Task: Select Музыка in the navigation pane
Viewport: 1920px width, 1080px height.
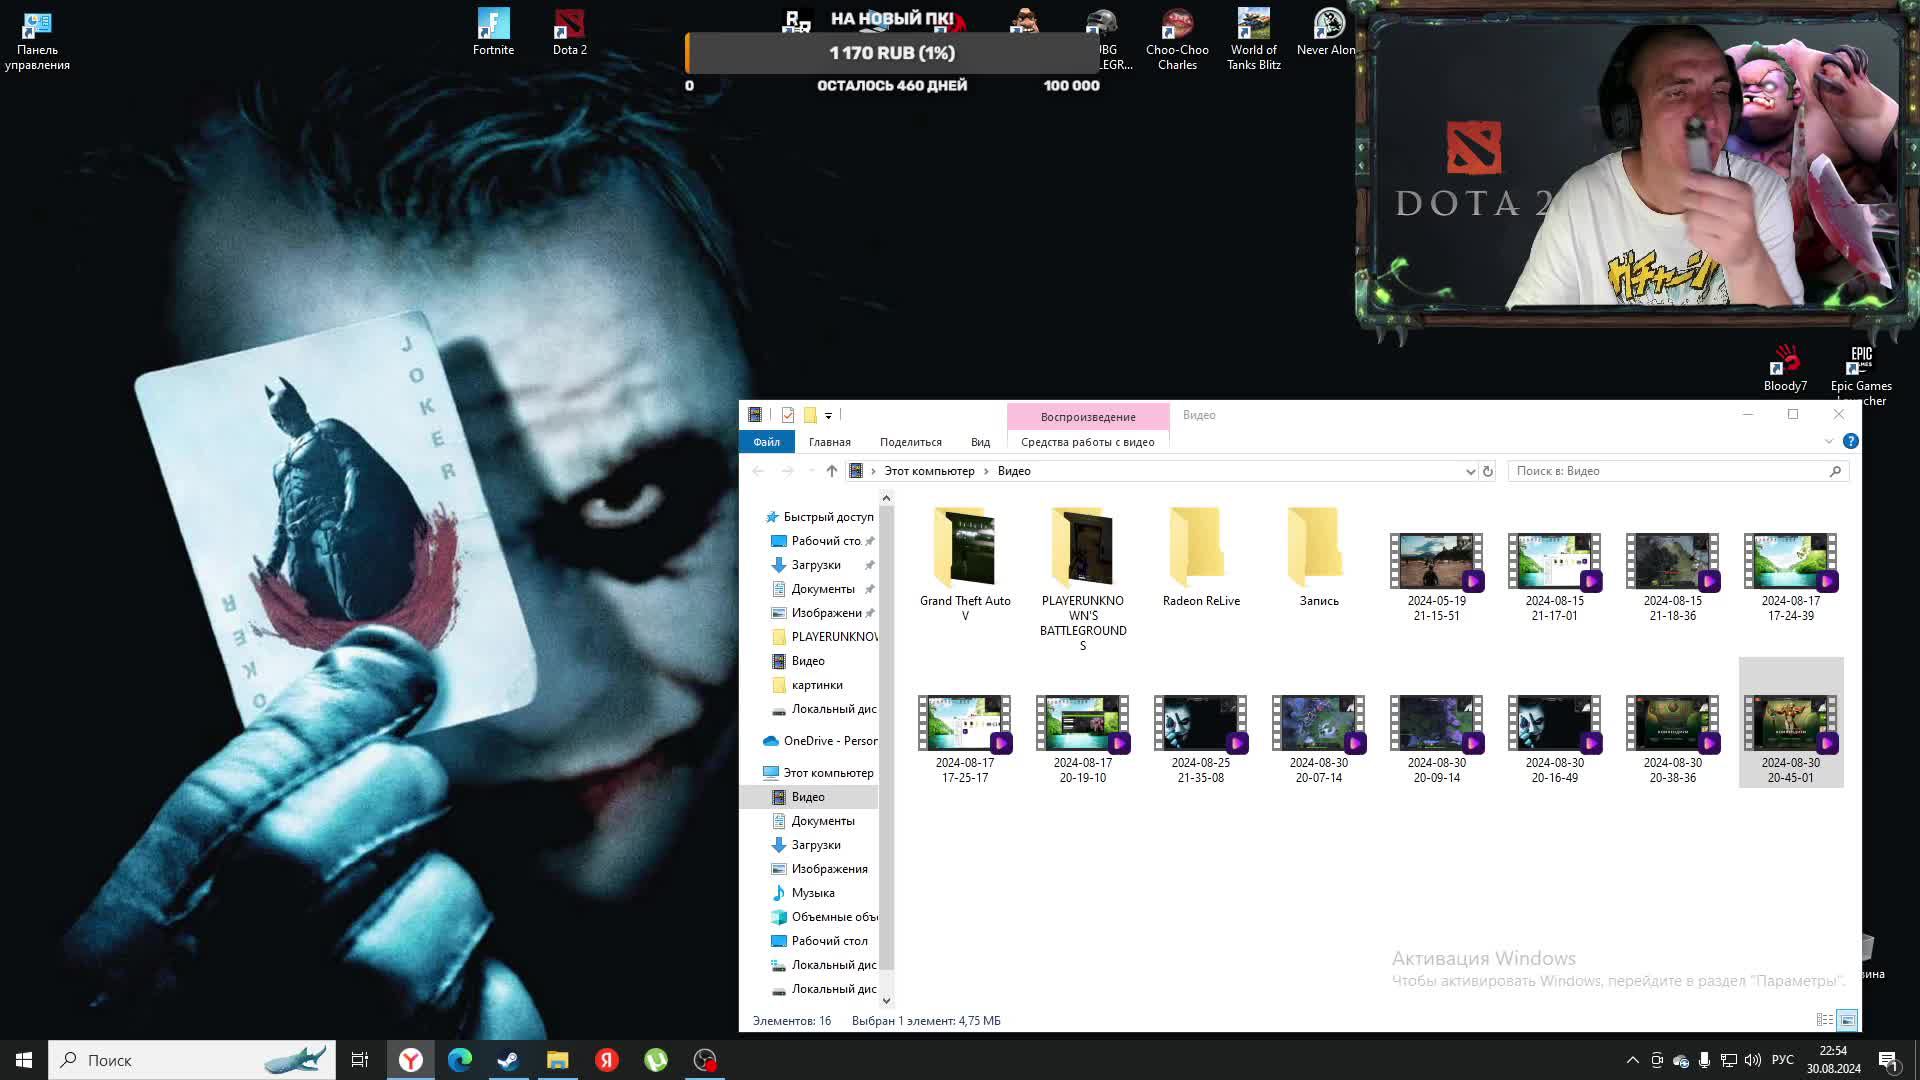Action: (813, 893)
